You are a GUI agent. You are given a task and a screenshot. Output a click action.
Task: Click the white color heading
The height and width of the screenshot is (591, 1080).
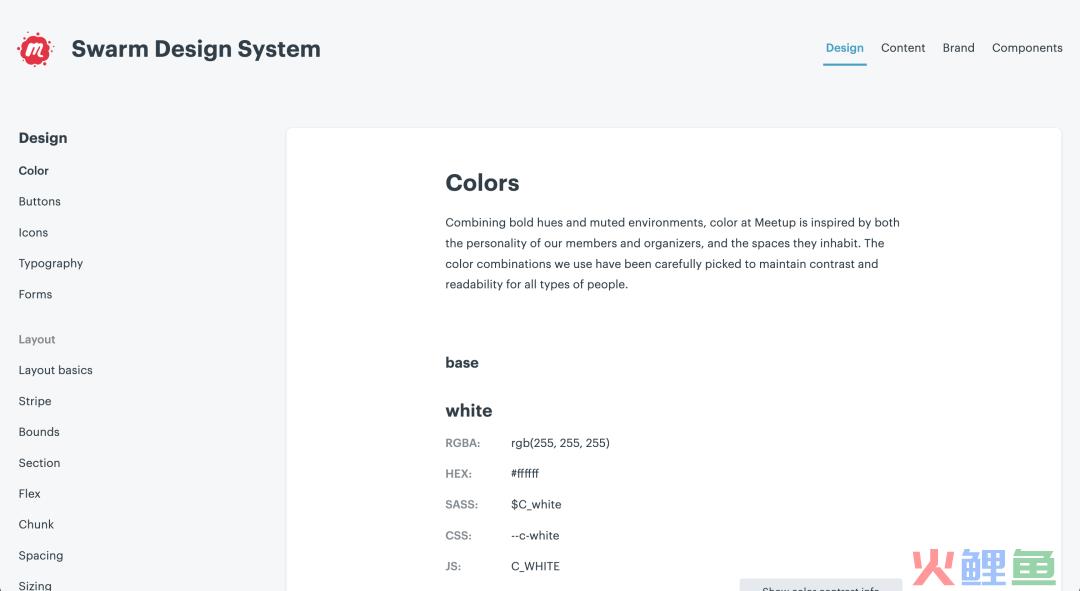pos(469,411)
